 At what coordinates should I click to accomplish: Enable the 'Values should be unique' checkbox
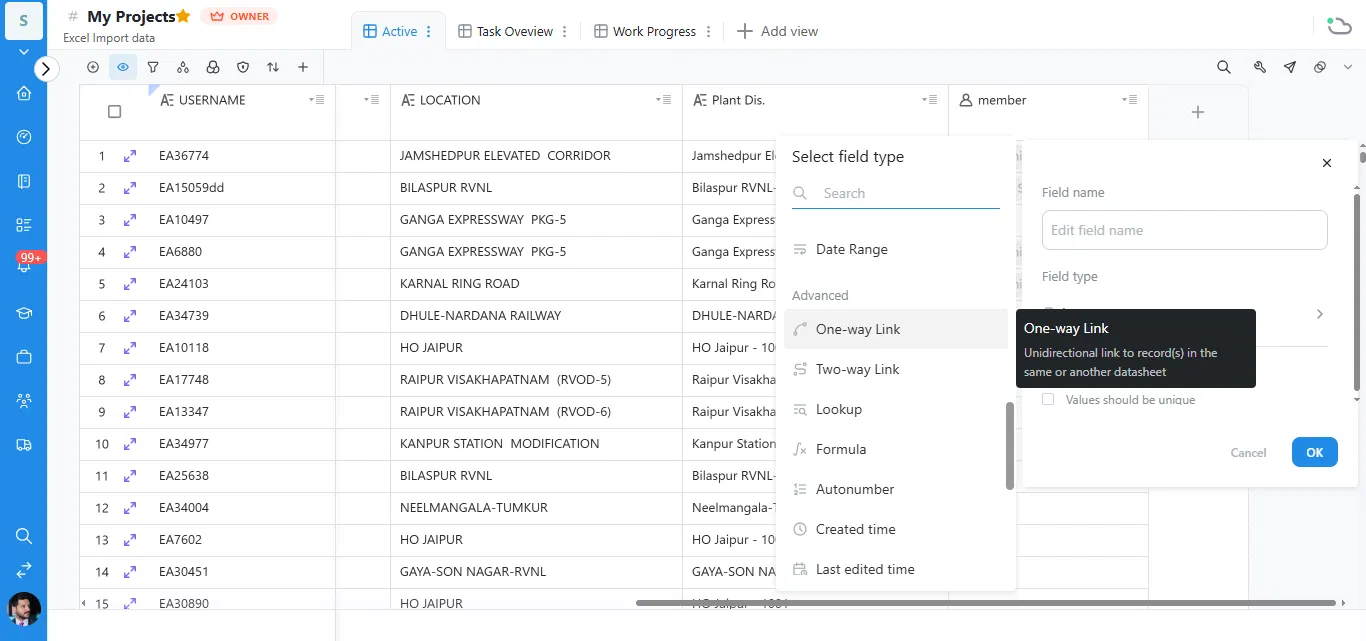[1048, 399]
